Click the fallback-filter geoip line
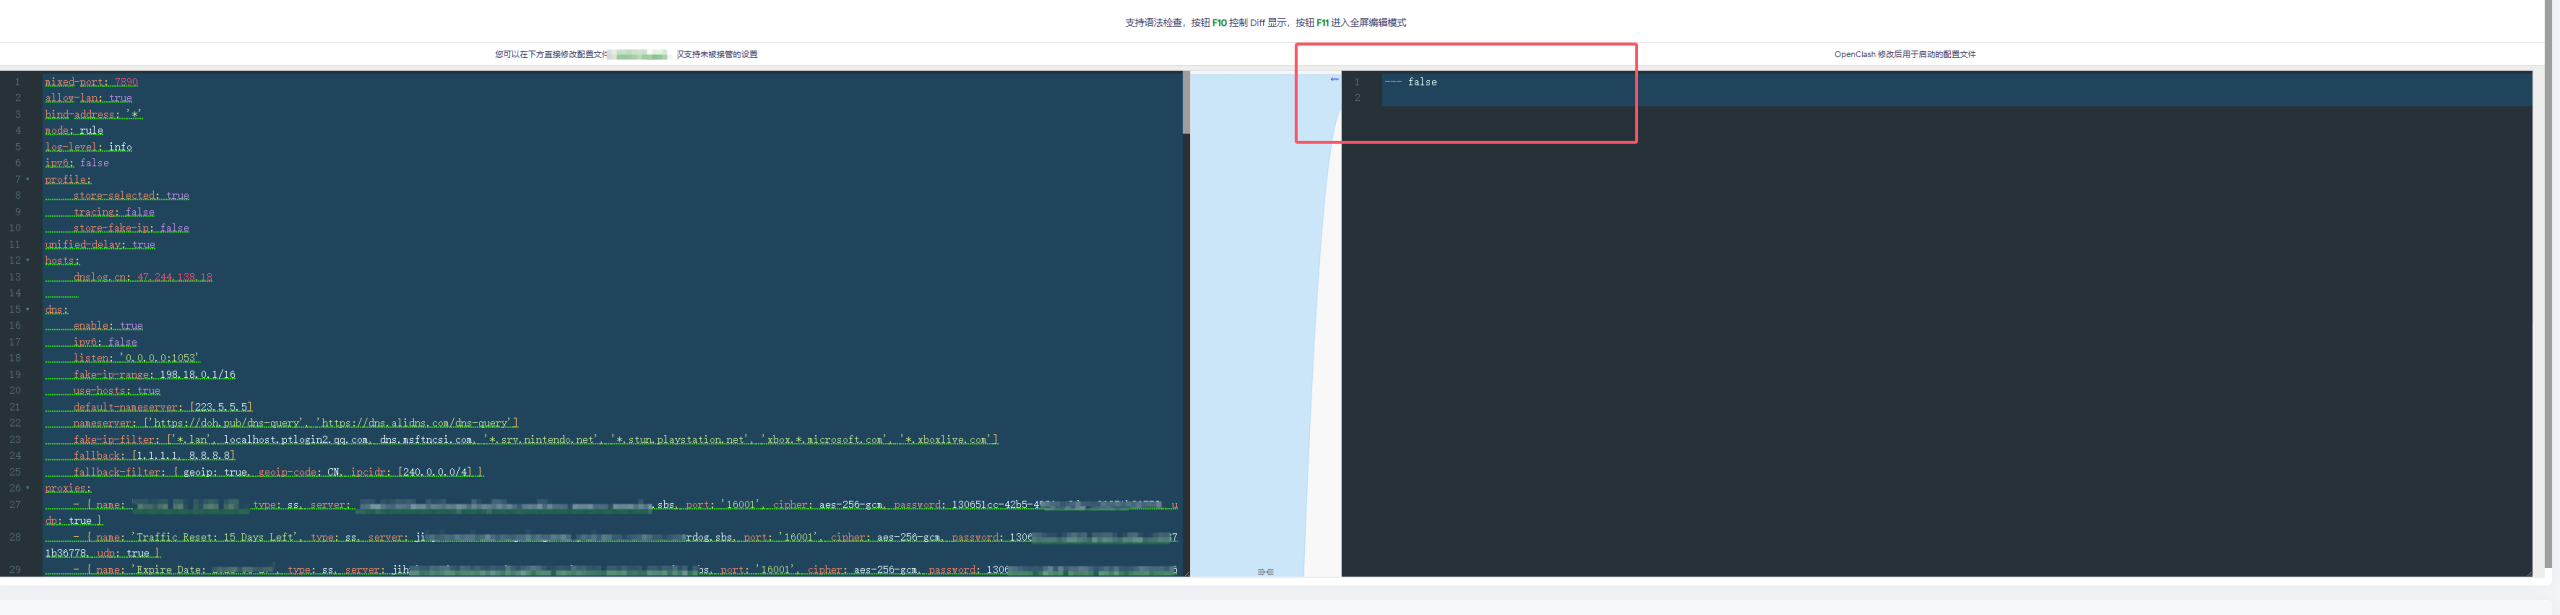Image resolution: width=2560 pixels, height=615 pixels. [279, 472]
